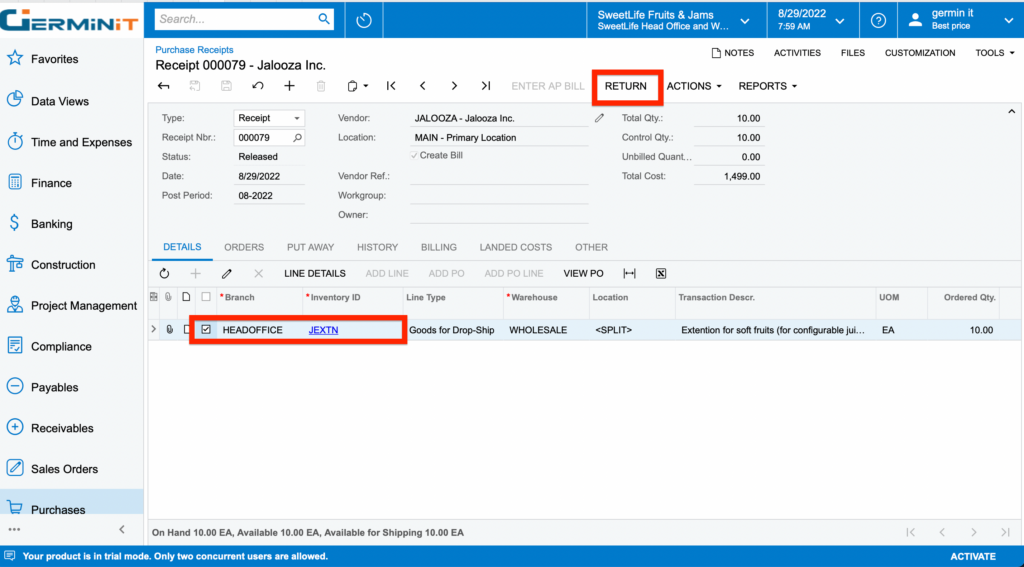Image resolution: width=1024 pixels, height=567 pixels.
Task: Switch to the PUT AWAY tab
Action: [x=310, y=248]
